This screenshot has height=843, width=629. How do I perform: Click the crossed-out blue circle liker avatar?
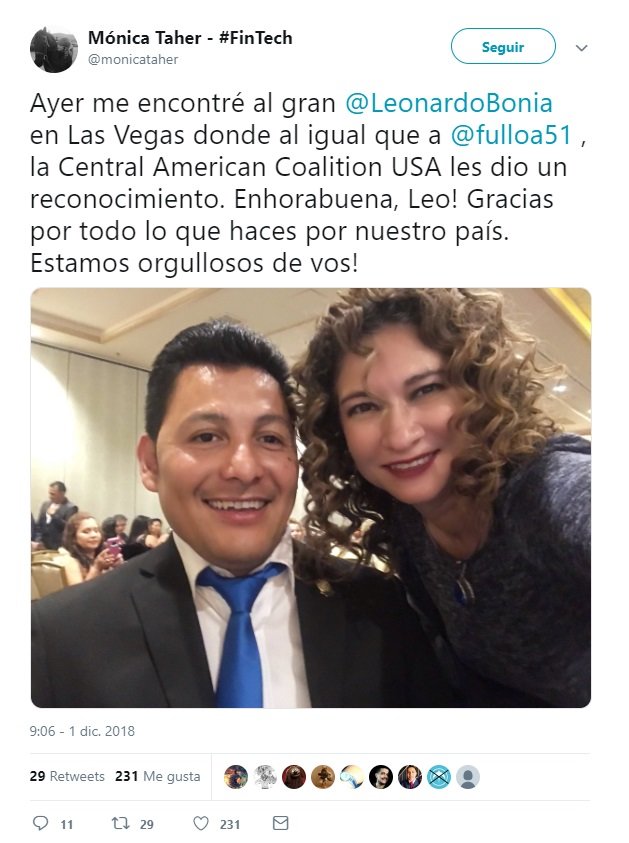click(x=439, y=777)
